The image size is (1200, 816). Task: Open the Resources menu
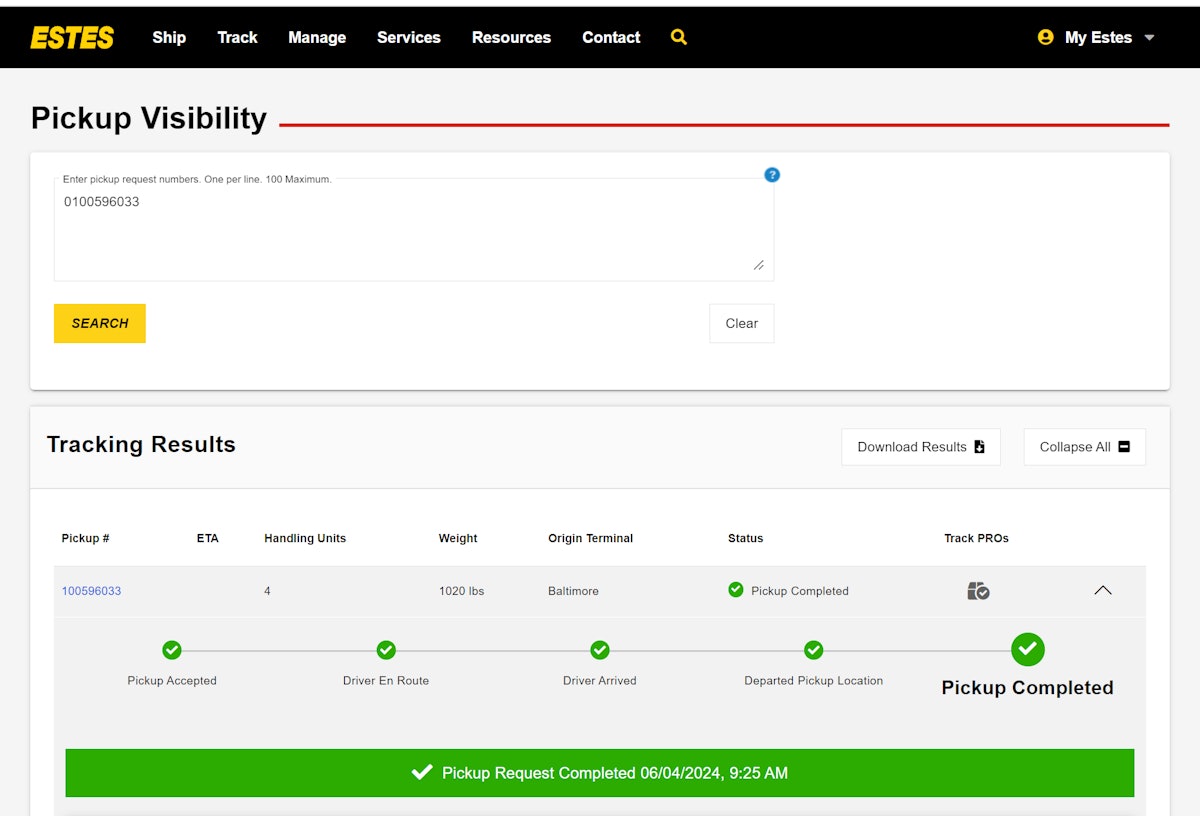(x=511, y=37)
